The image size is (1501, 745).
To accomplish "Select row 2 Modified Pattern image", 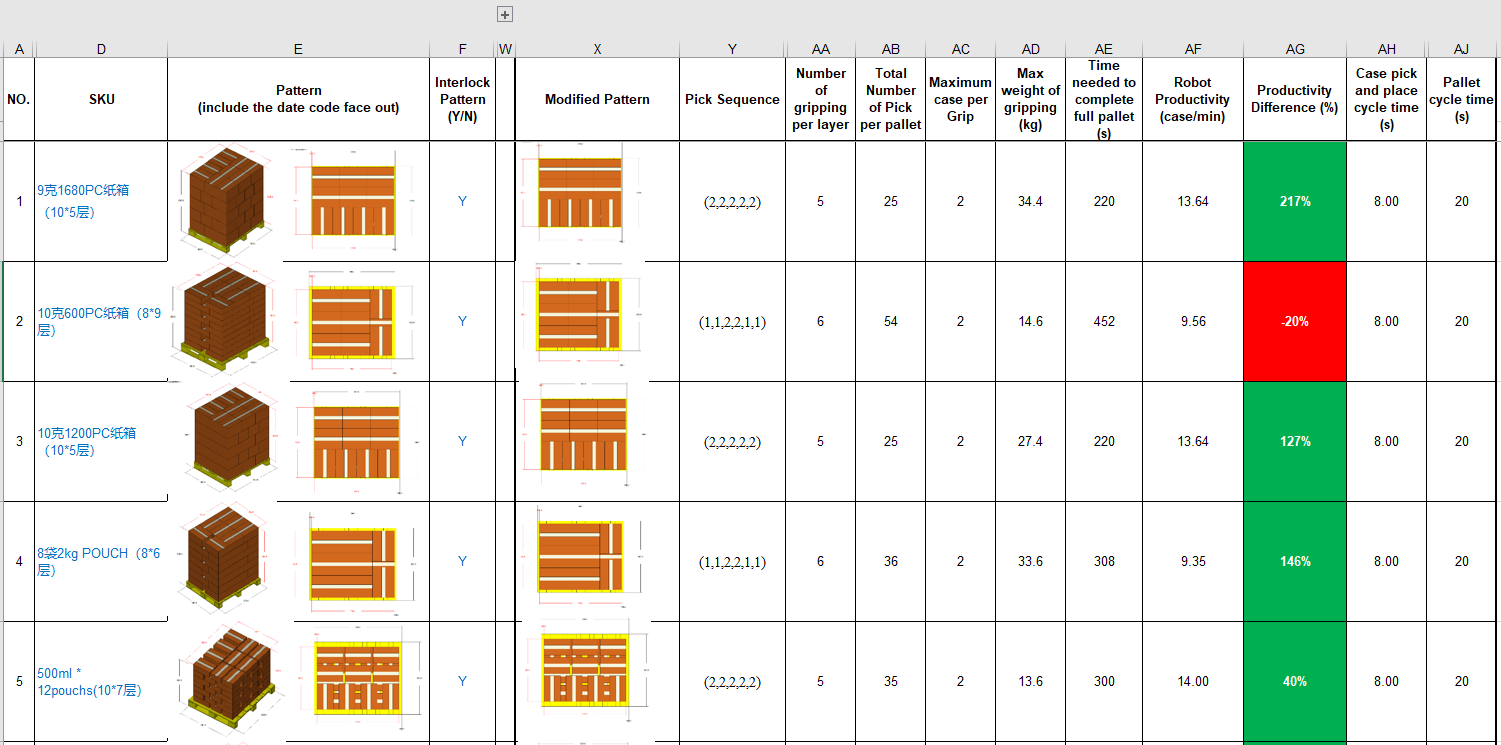I will point(580,315).
